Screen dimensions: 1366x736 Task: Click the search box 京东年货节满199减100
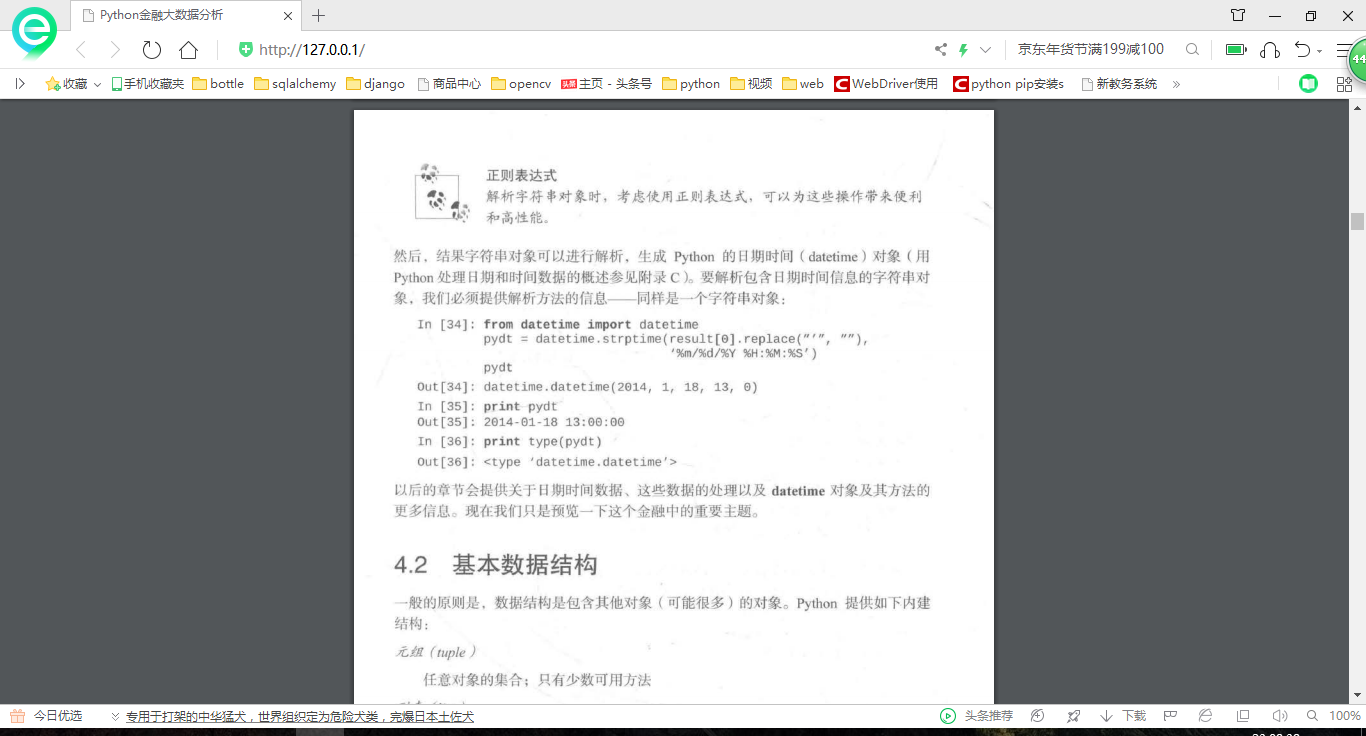[x=1091, y=49]
